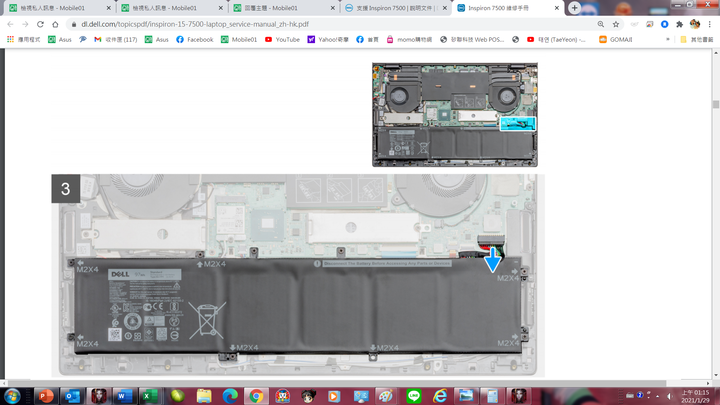Go to the browser home page
This screenshot has height=405, width=720.
55,24
